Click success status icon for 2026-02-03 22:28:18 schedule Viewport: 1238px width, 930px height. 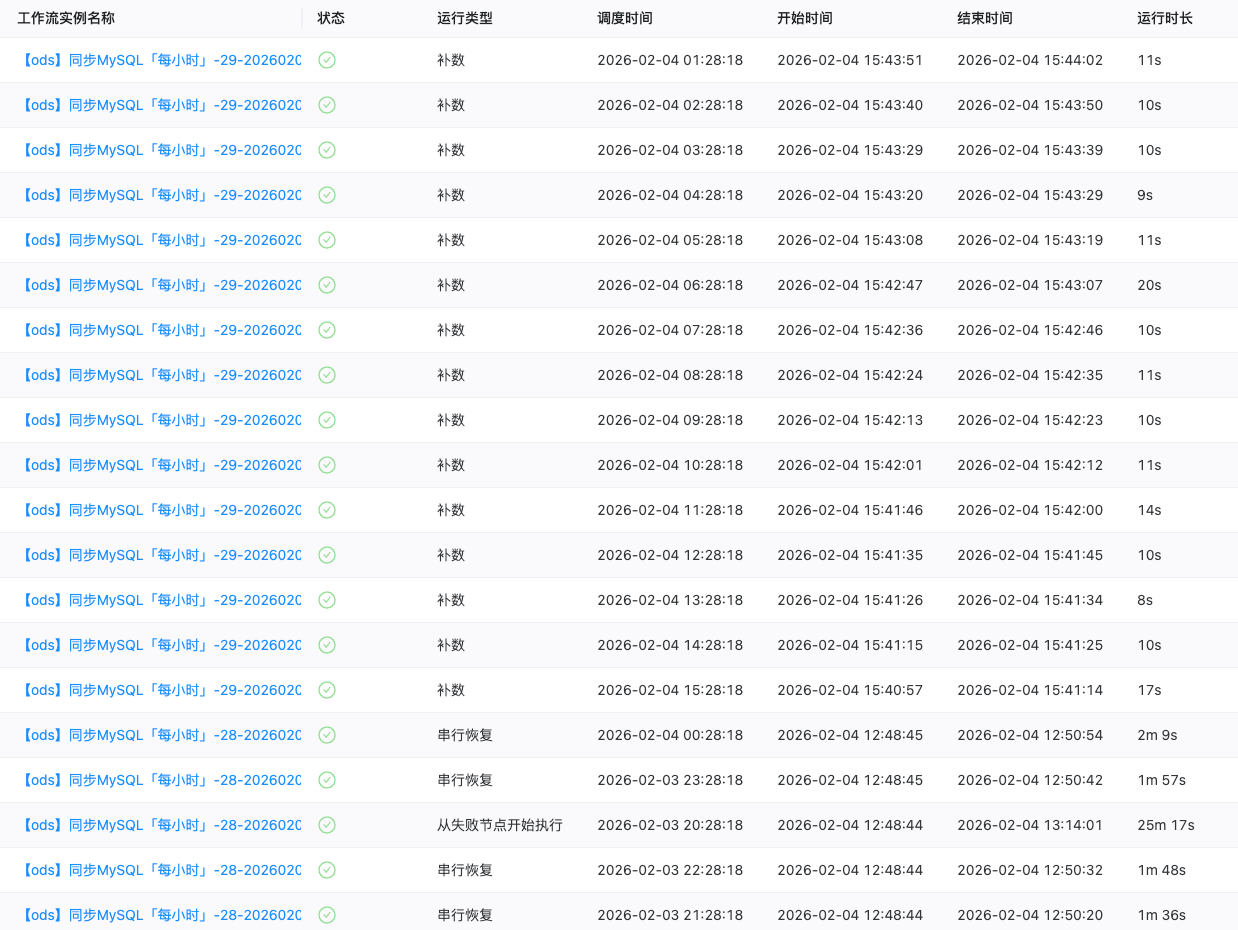[327, 870]
